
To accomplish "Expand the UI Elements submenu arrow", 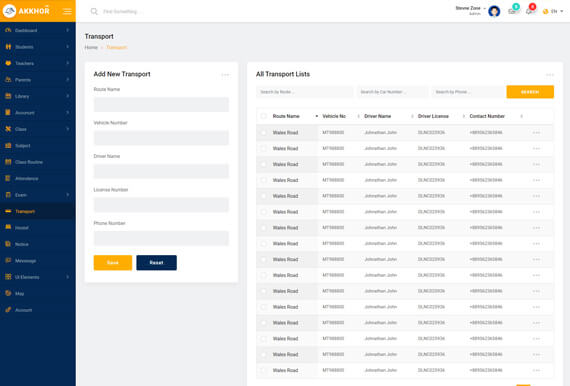I will (x=68, y=277).
